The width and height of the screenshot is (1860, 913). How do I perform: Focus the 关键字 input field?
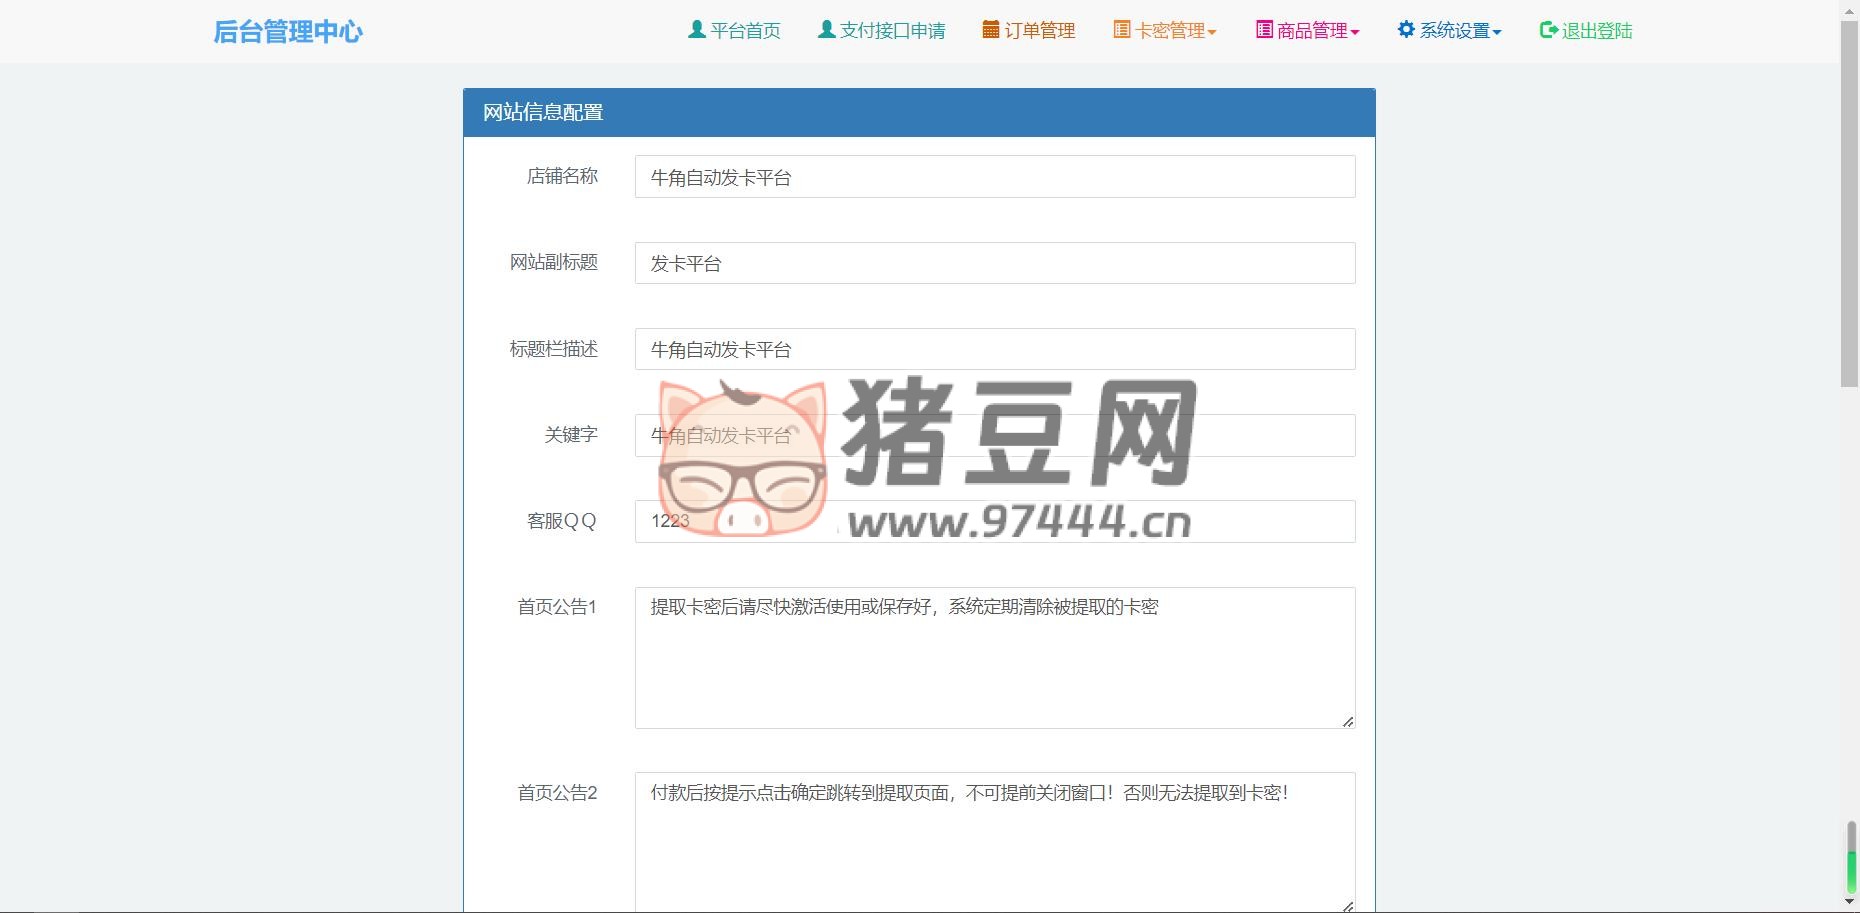coord(995,435)
